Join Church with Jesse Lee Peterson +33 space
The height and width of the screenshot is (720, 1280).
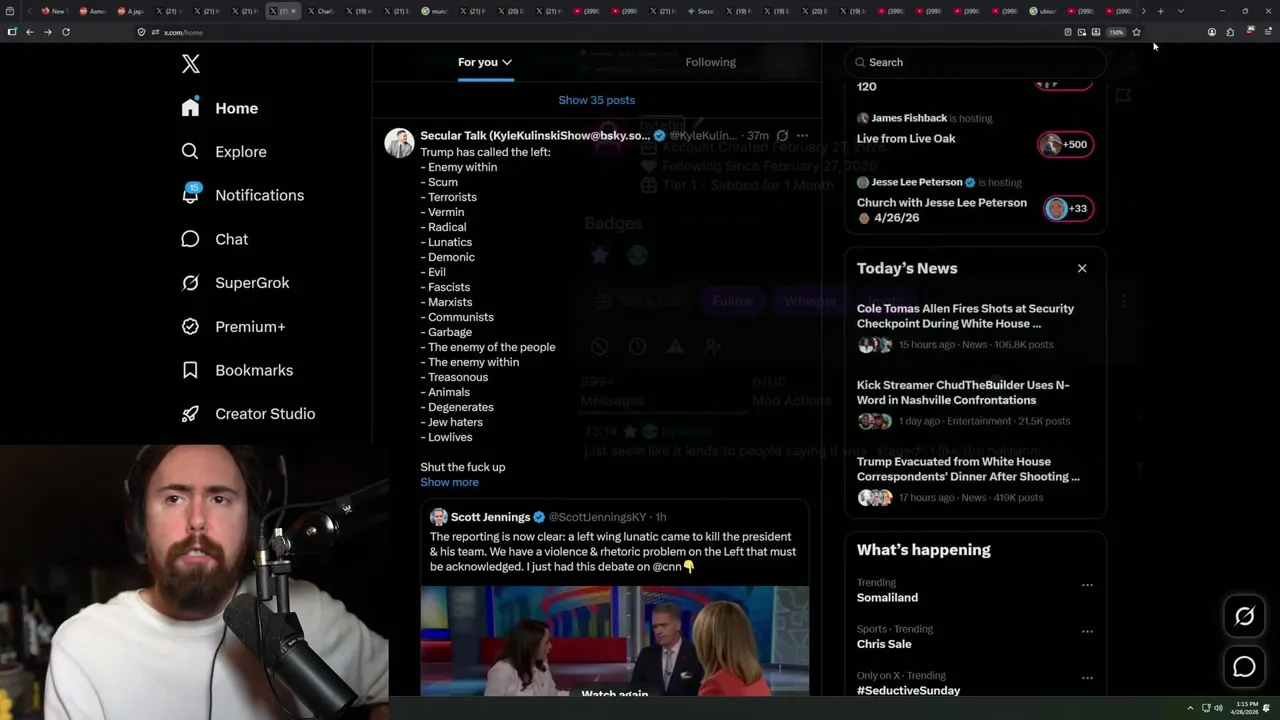[x=1068, y=208]
